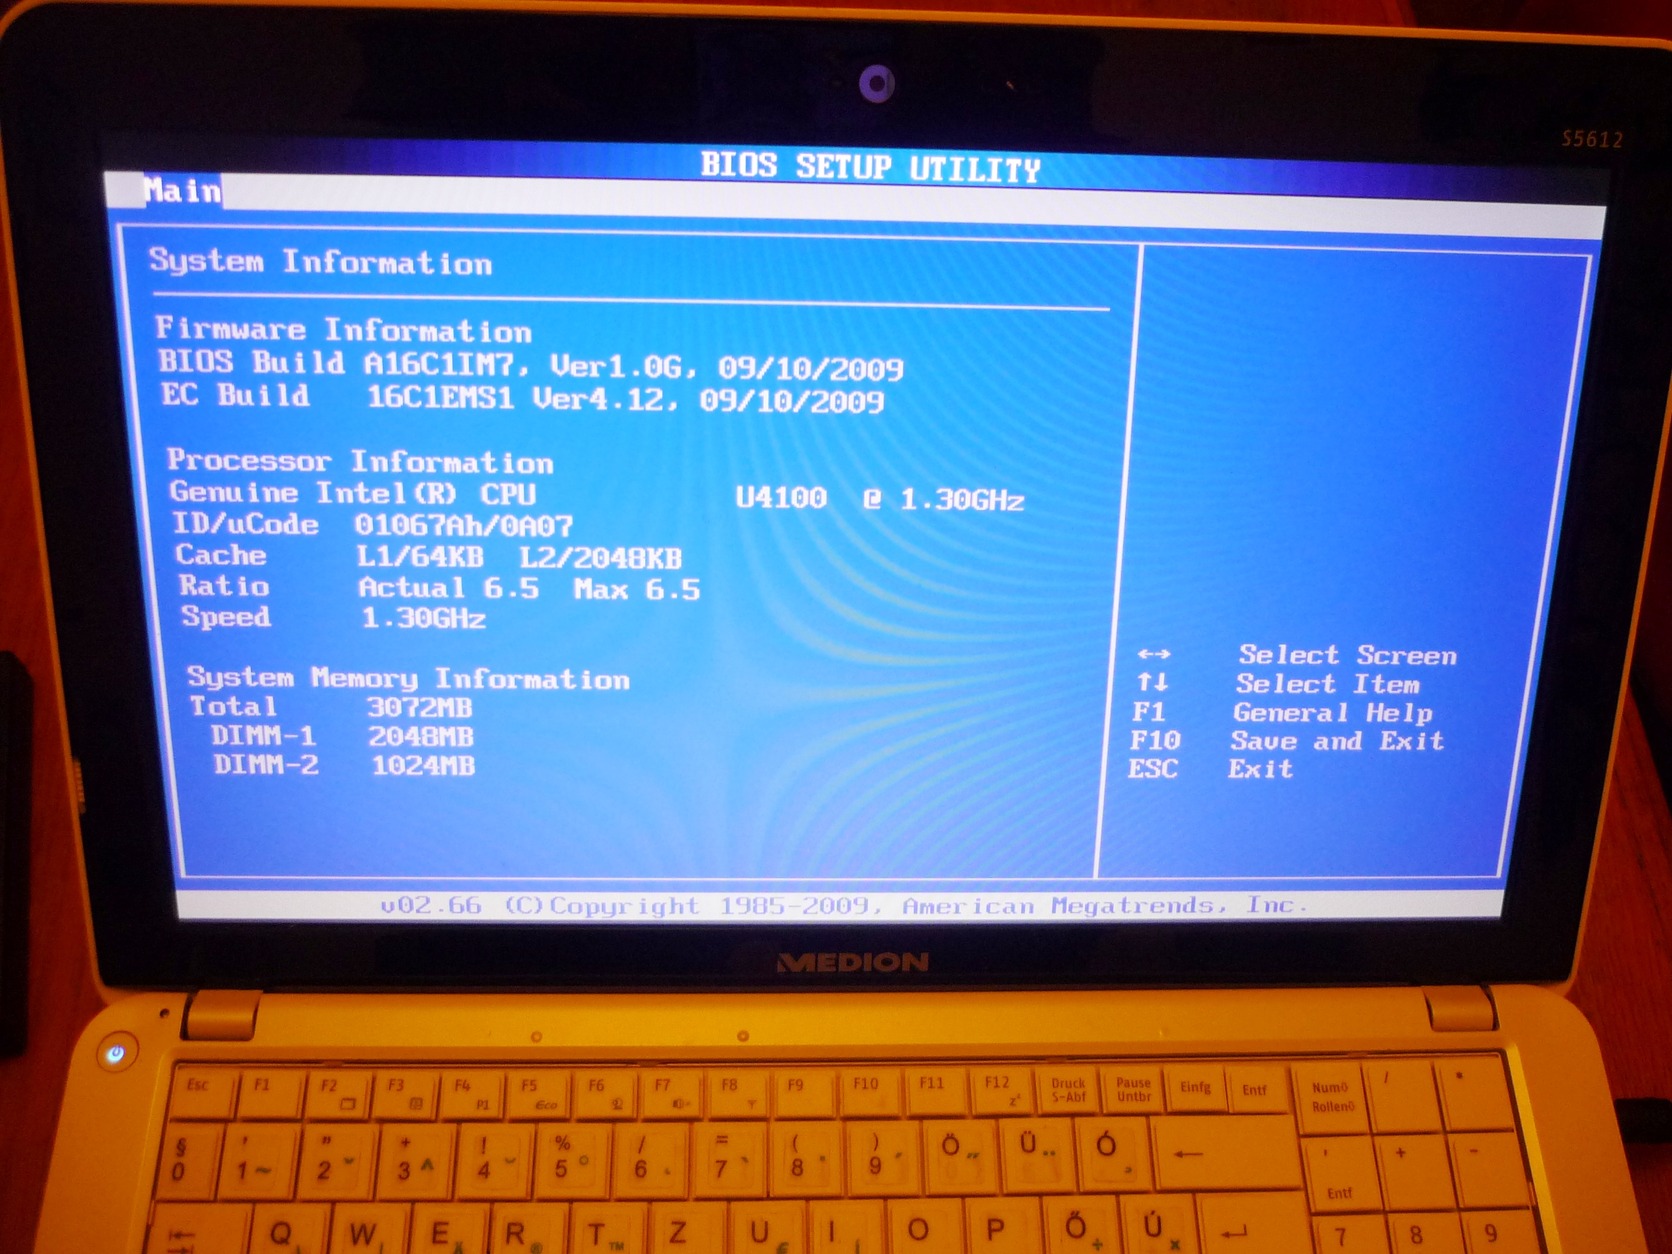Click the Cache label
Screen dimensions: 1672x1254
221,555
